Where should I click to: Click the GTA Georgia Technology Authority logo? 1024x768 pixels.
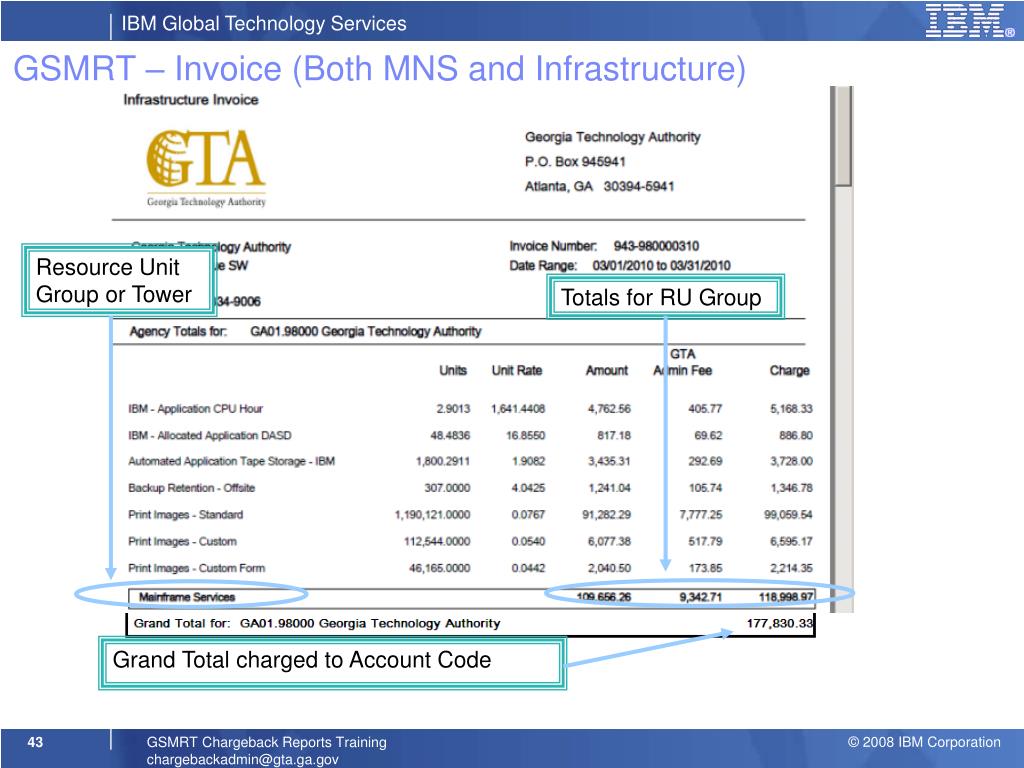[x=206, y=168]
